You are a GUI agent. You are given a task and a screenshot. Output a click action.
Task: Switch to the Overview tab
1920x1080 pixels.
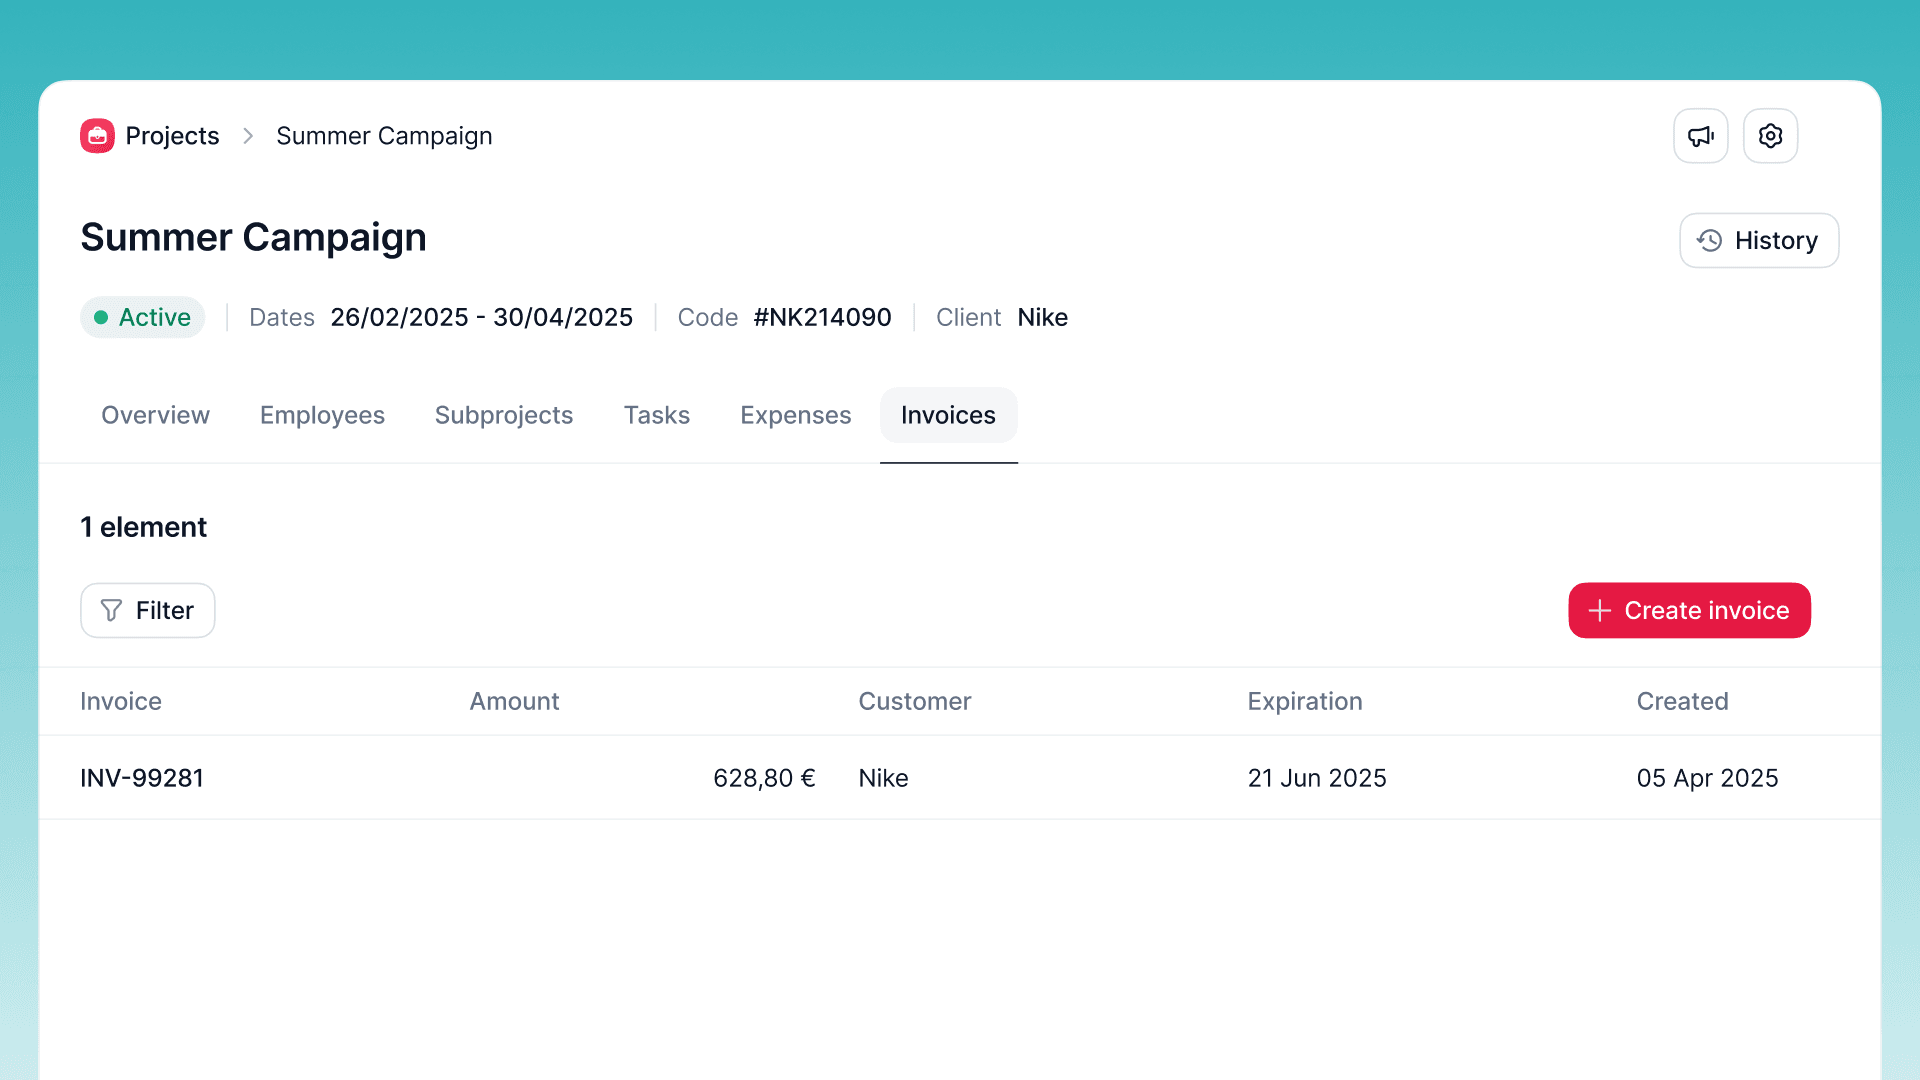[155, 415]
